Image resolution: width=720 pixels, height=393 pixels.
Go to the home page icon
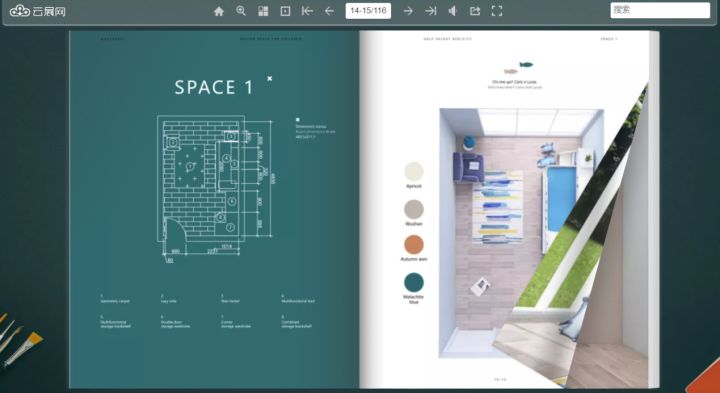tap(219, 11)
